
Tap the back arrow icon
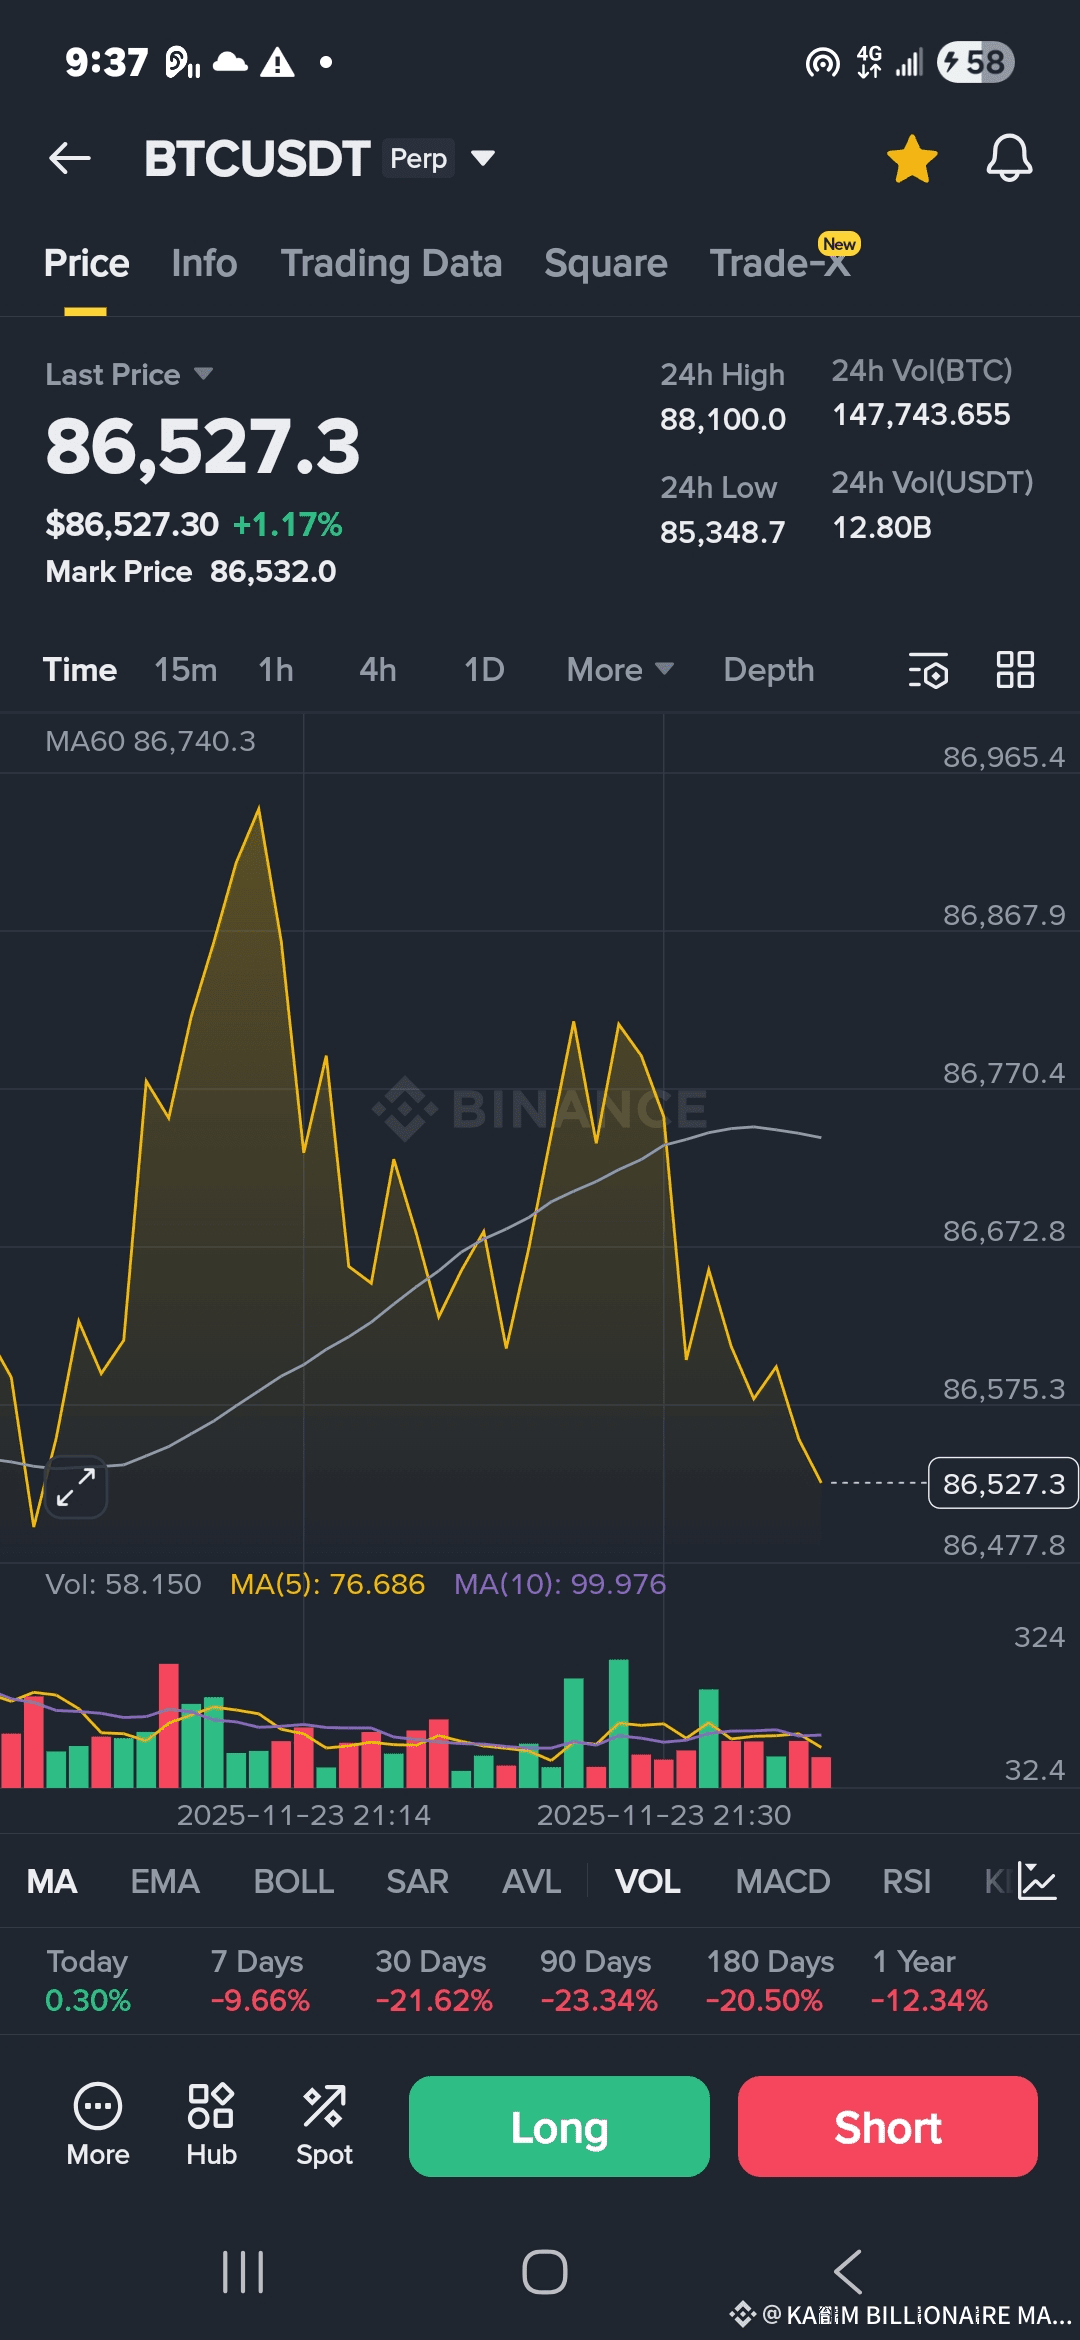[70, 158]
